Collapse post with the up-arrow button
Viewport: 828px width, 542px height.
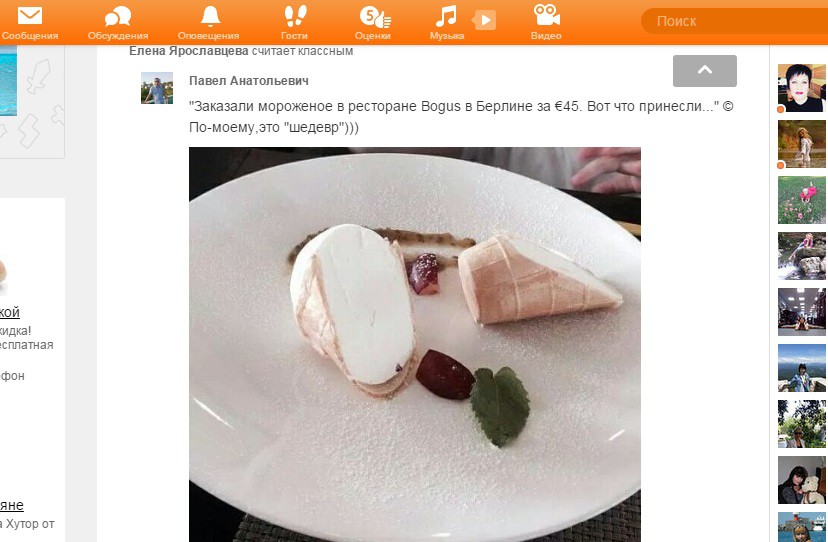coord(704,71)
